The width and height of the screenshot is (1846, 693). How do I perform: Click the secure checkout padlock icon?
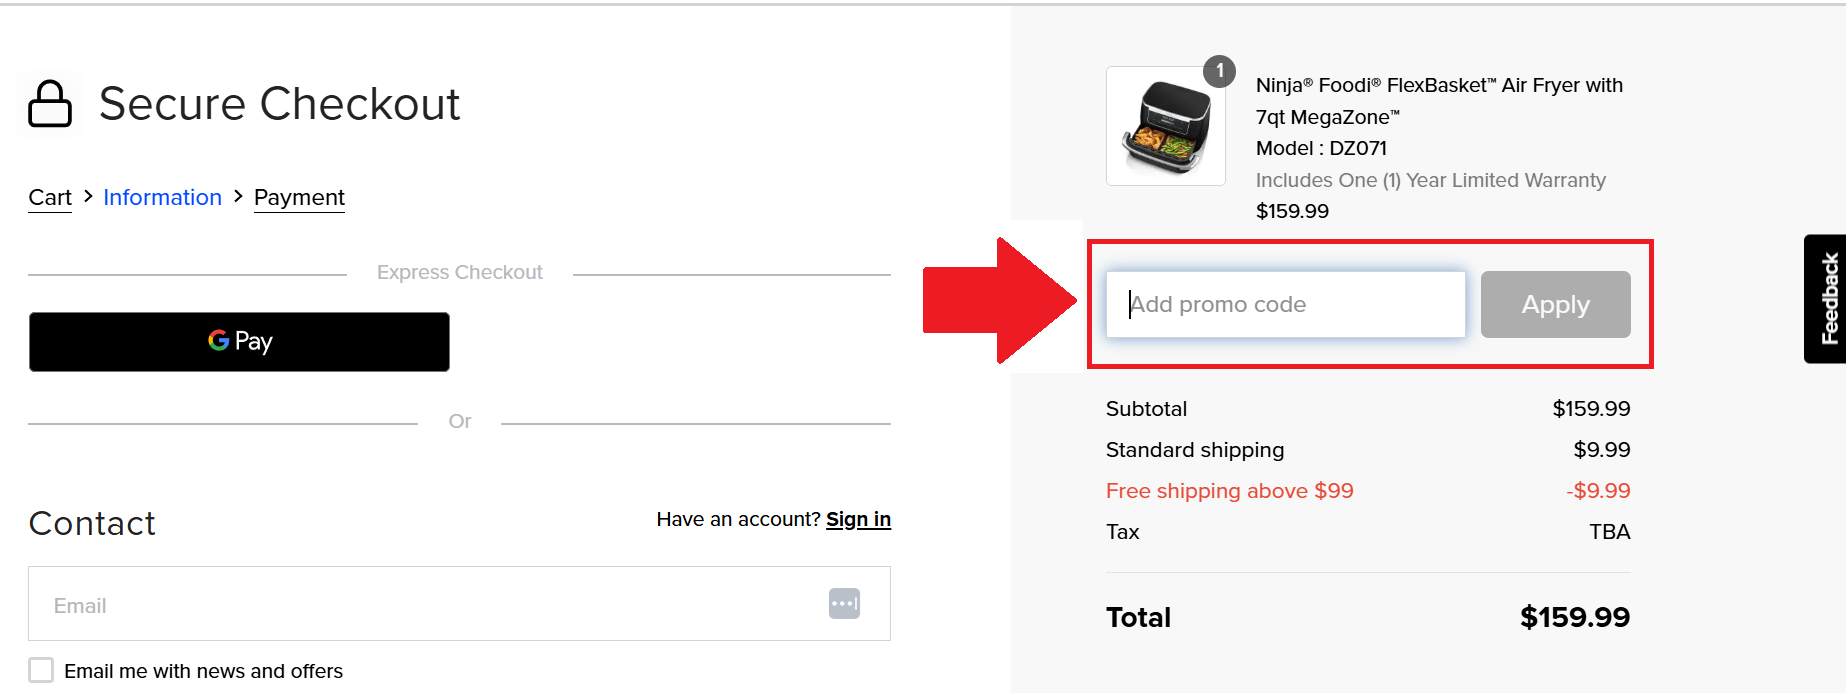50,104
